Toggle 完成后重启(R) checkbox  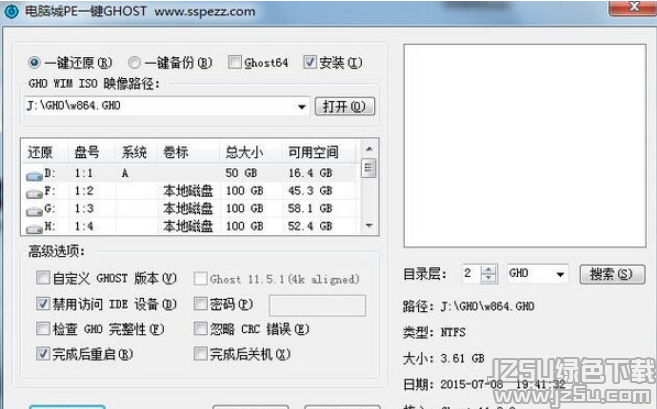tap(43, 354)
